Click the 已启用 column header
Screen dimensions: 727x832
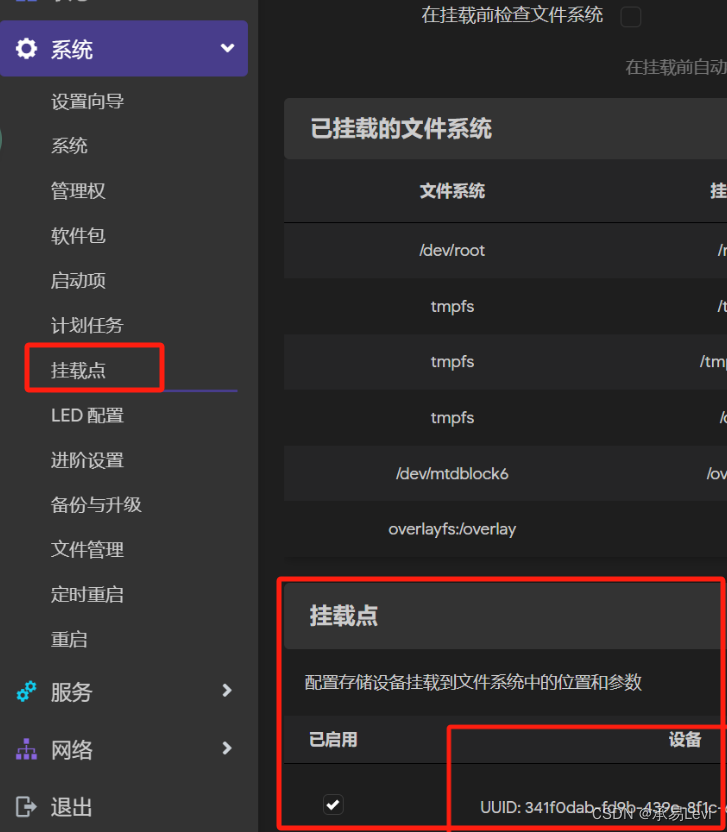click(333, 739)
